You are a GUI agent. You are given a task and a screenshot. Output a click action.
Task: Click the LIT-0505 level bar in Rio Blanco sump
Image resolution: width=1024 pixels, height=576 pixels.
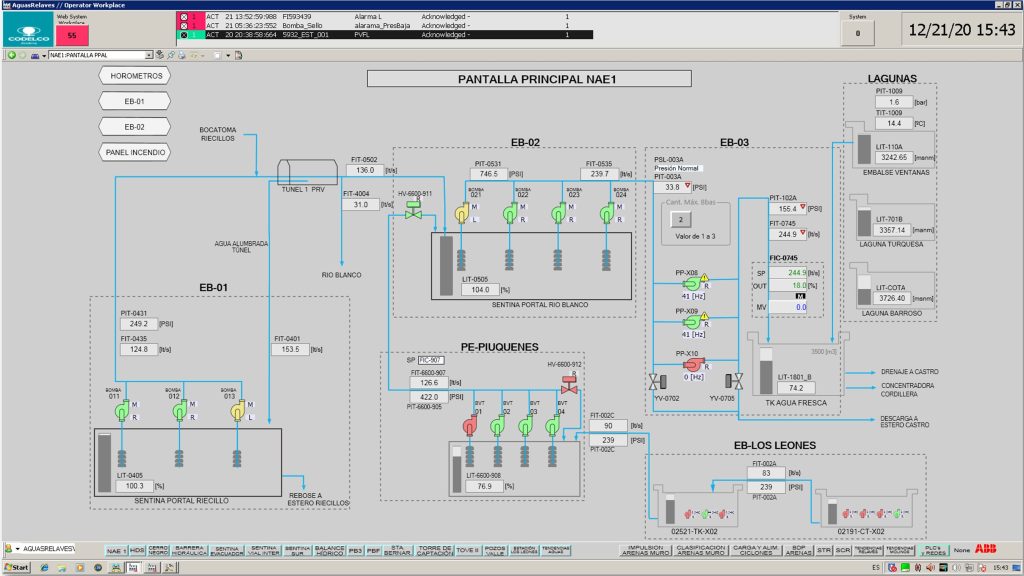[x=446, y=265]
